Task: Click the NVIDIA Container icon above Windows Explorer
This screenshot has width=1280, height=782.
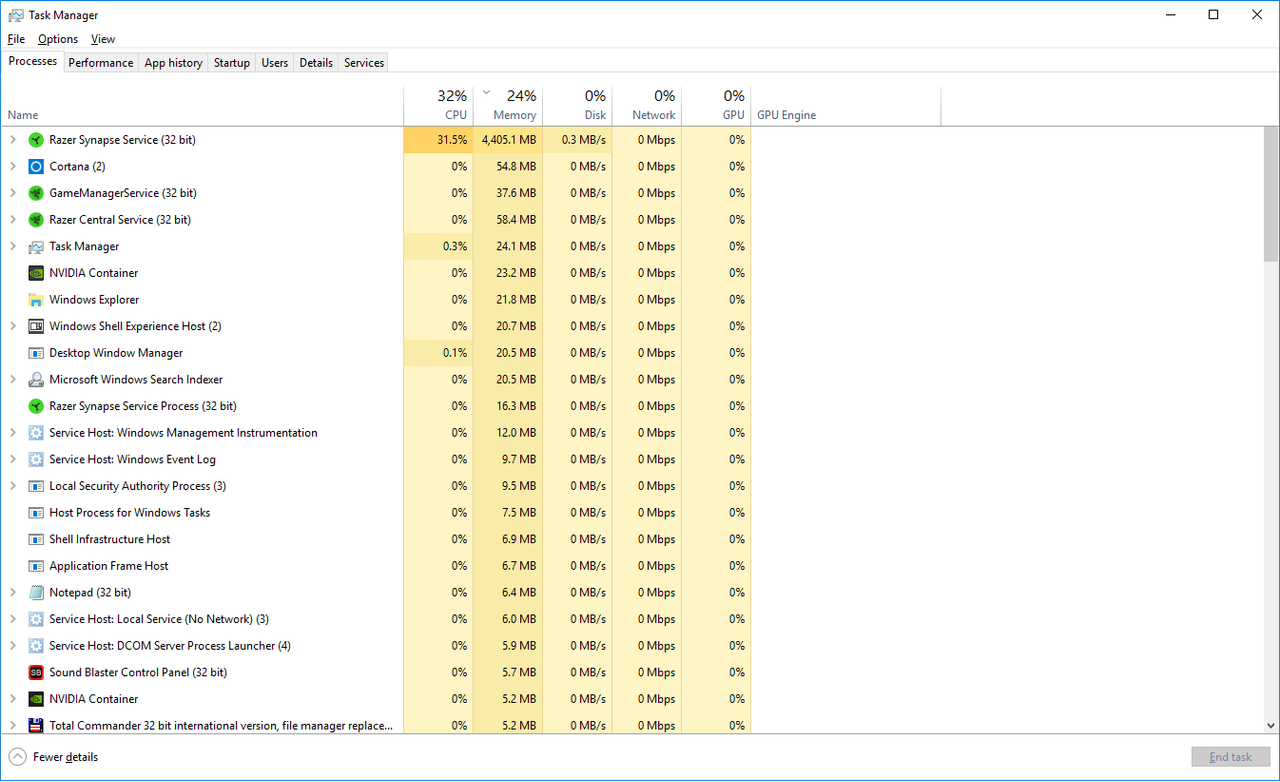Action: (x=36, y=273)
